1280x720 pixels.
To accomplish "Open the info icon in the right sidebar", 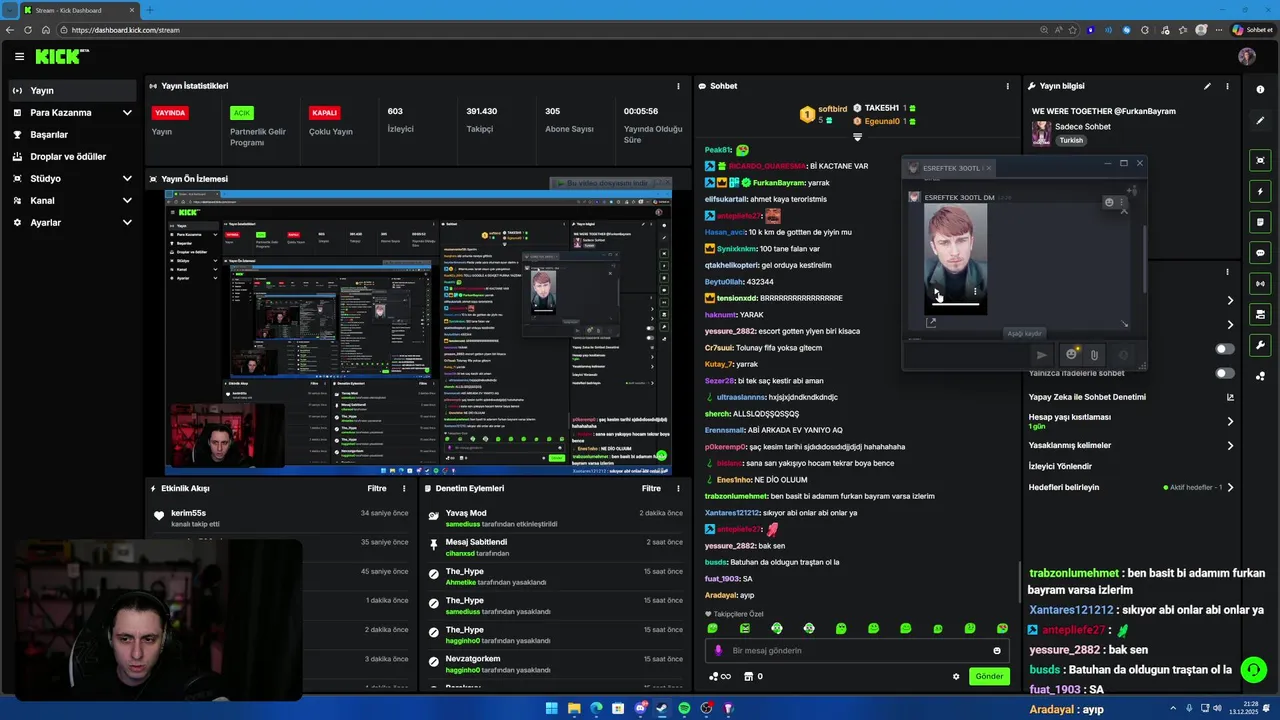I will (1260, 90).
